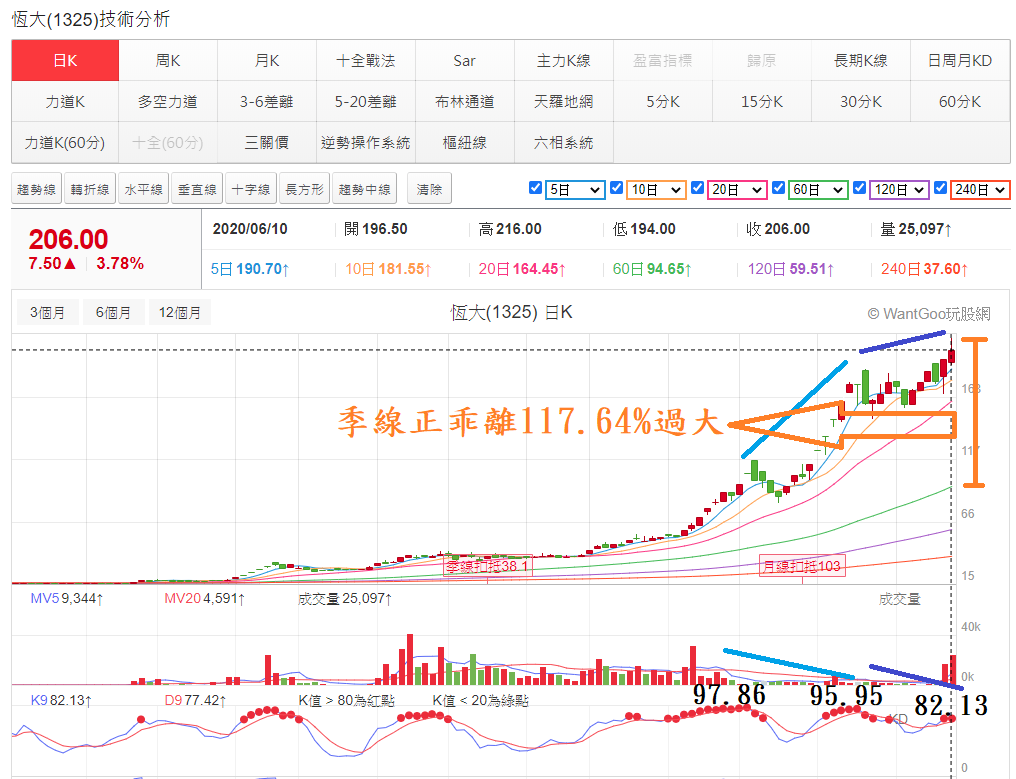Expand the 5日 period dropdown
1016x779 pixels.
coord(575,190)
